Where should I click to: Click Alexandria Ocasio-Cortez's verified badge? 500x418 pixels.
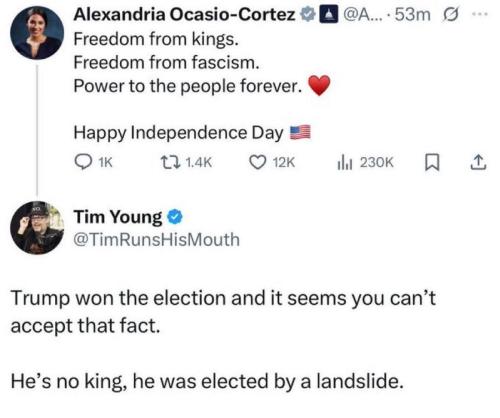pos(308,15)
